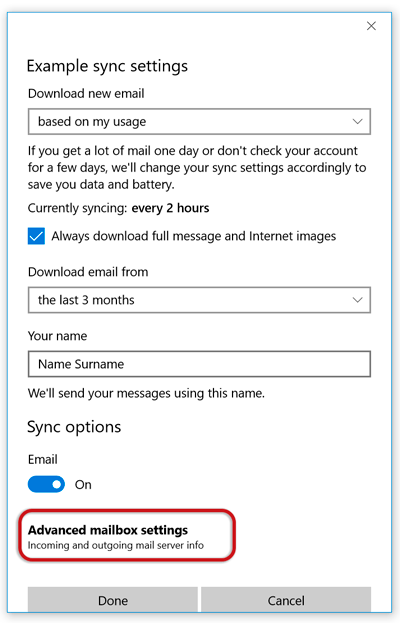Click 'Incoming and outgoing mail server info' text
The height and width of the screenshot is (623, 400).
point(116,545)
